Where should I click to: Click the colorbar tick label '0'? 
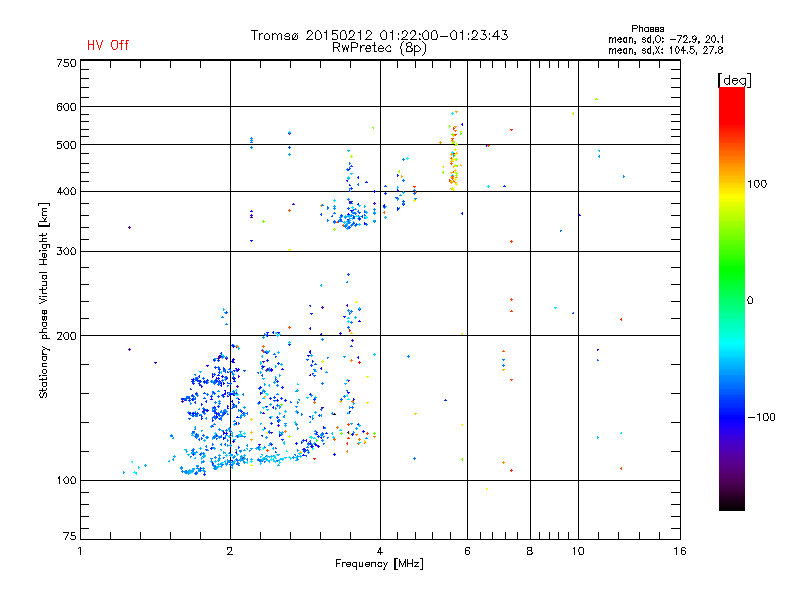coord(750,301)
